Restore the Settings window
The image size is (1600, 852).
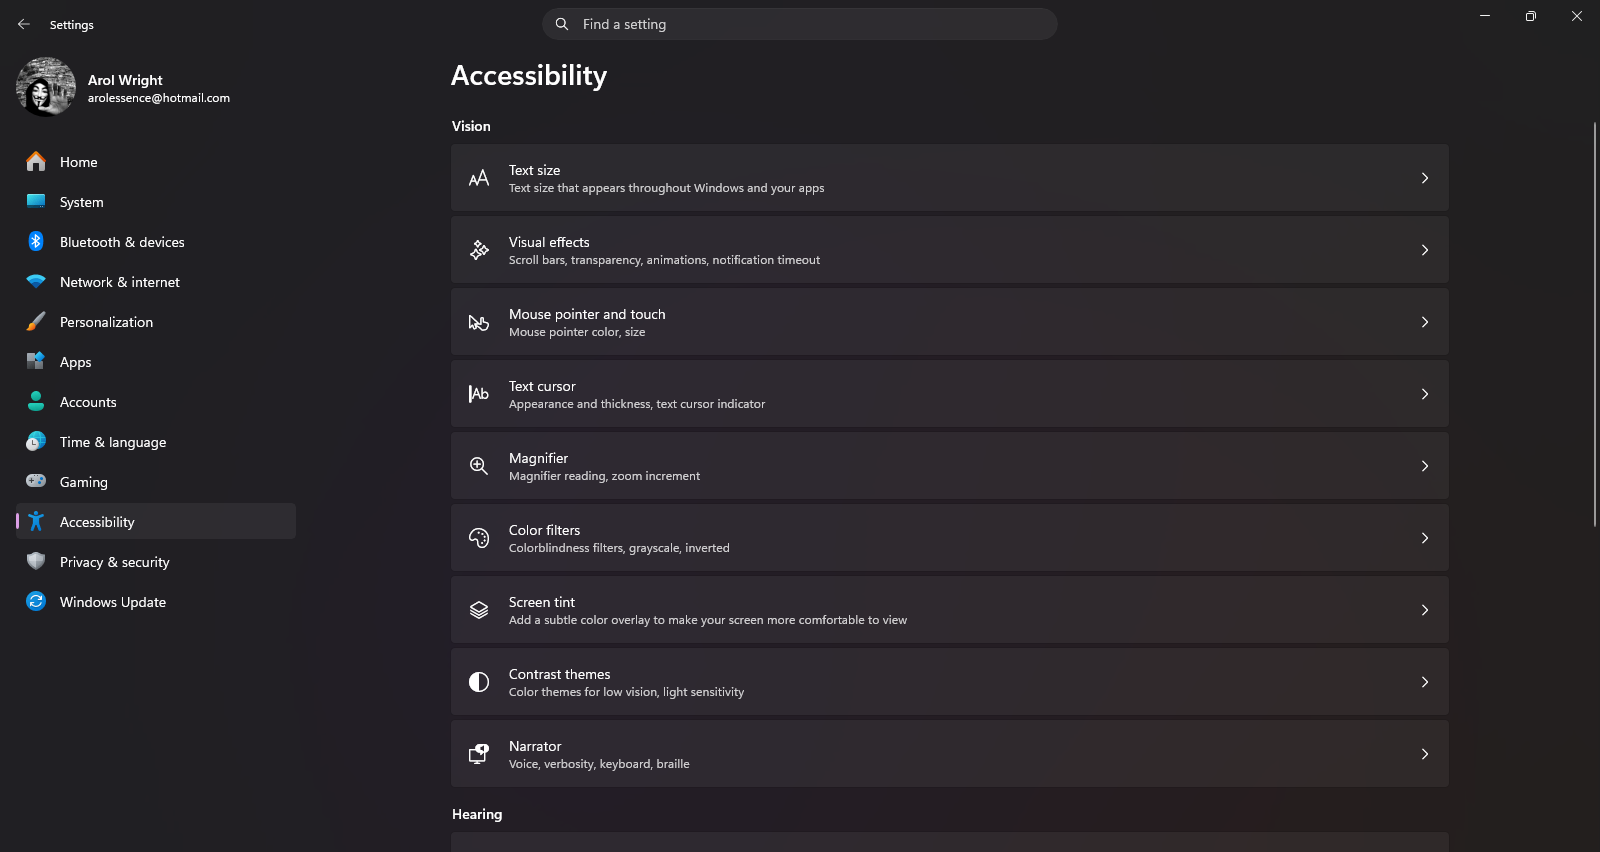[x=1531, y=16]
